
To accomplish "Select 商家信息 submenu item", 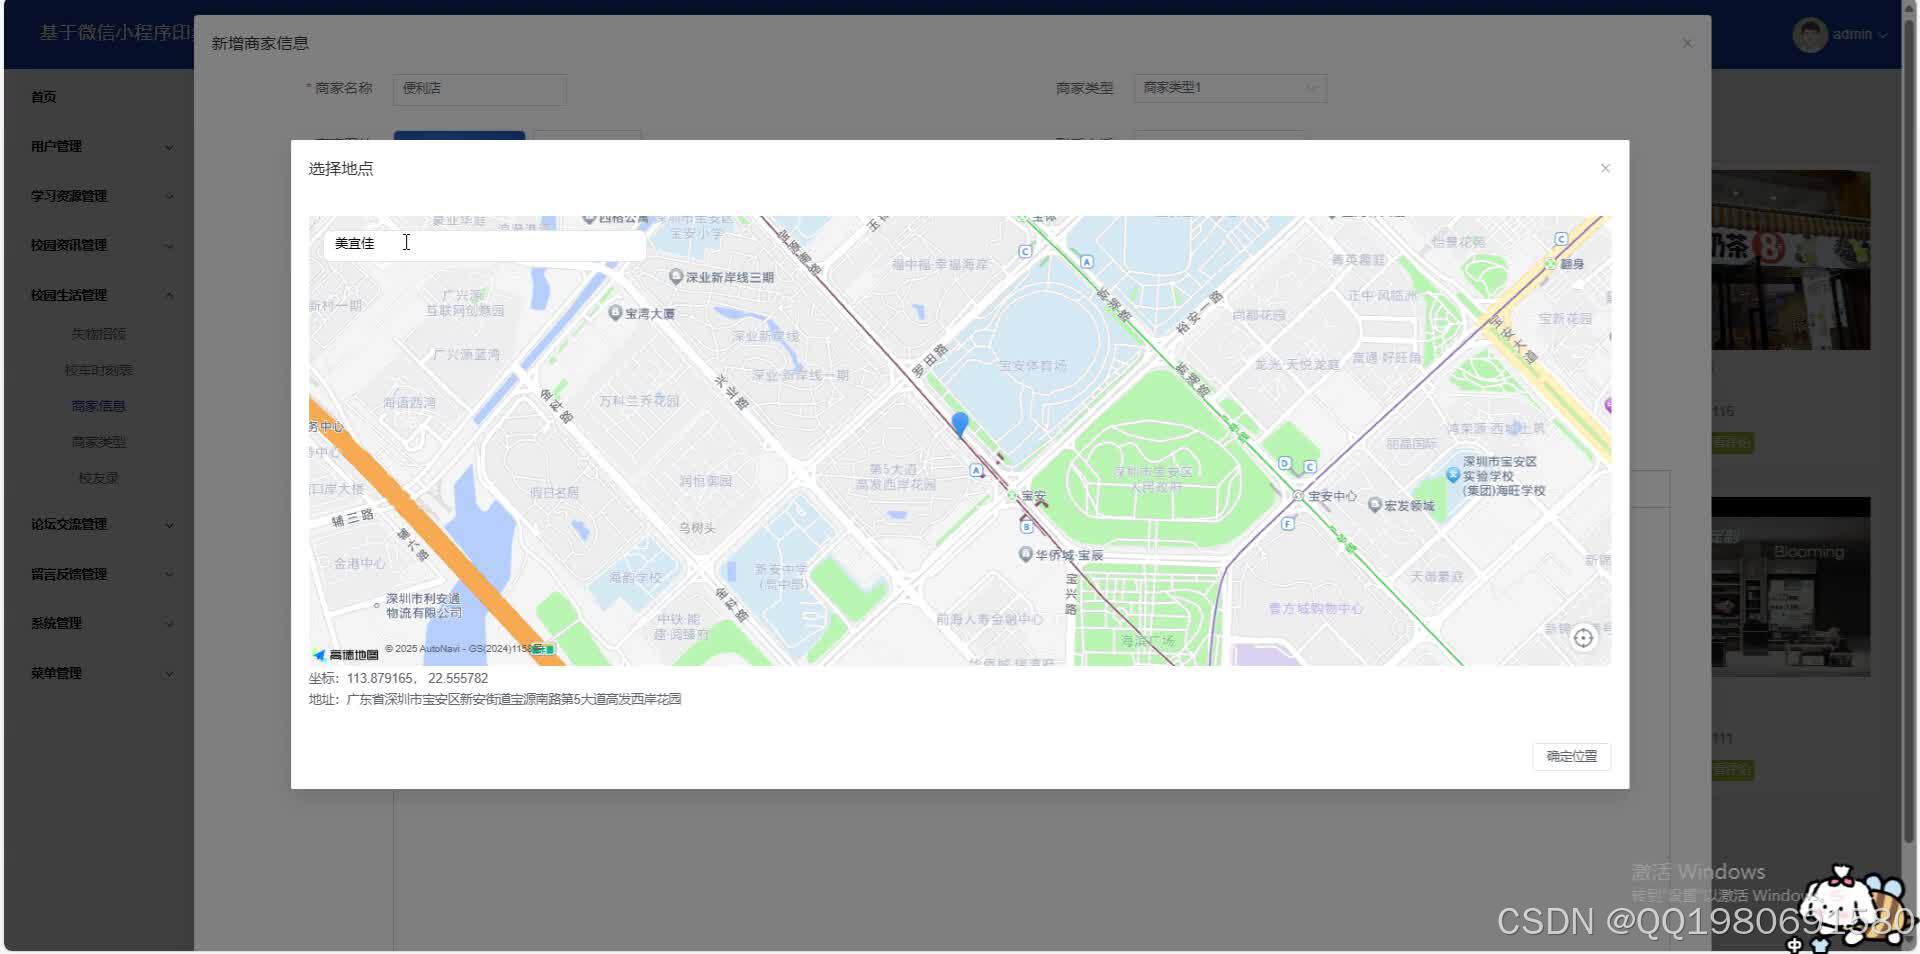I will [99, 406].
